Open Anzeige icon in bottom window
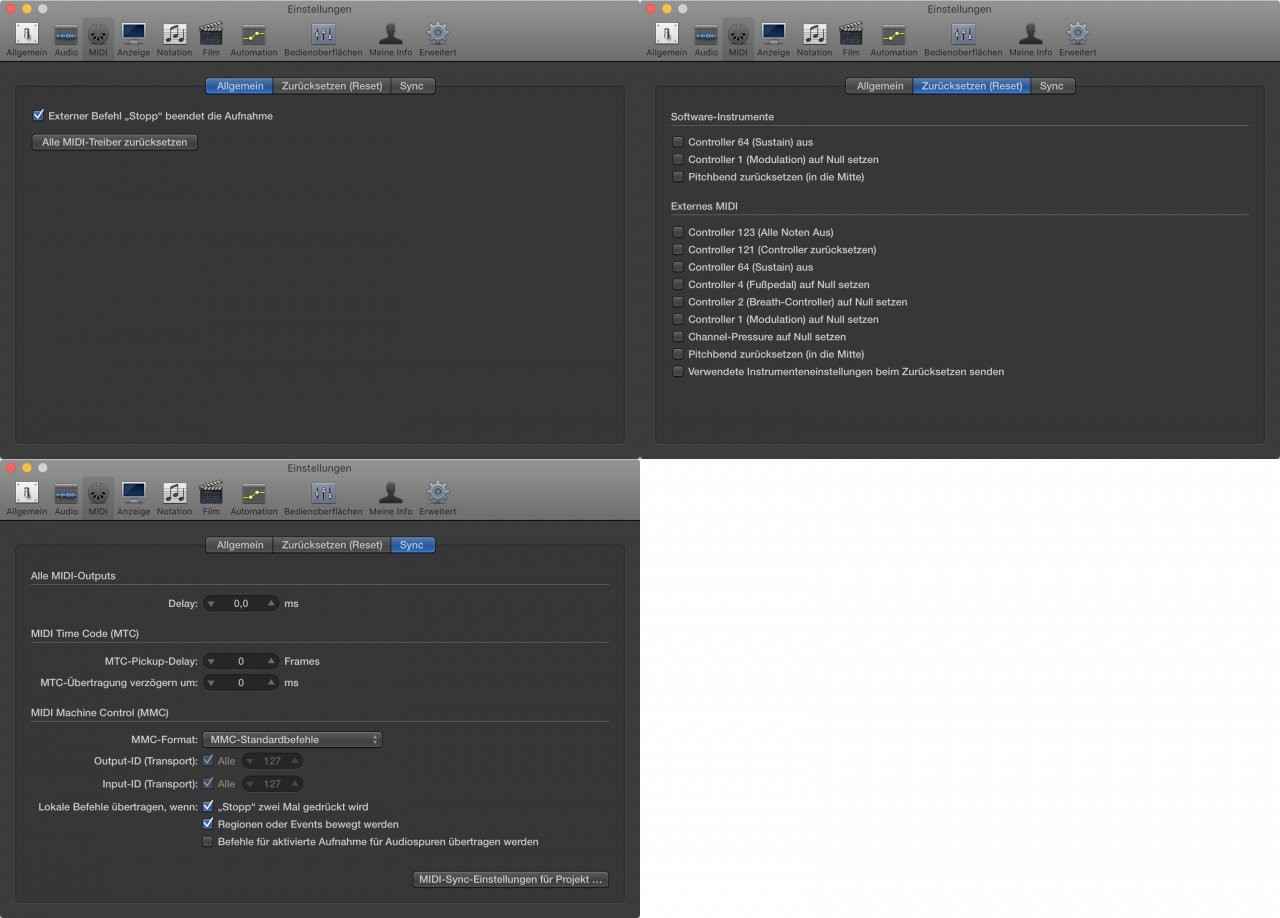This screenshot has height=918, width=1280. 133,497
